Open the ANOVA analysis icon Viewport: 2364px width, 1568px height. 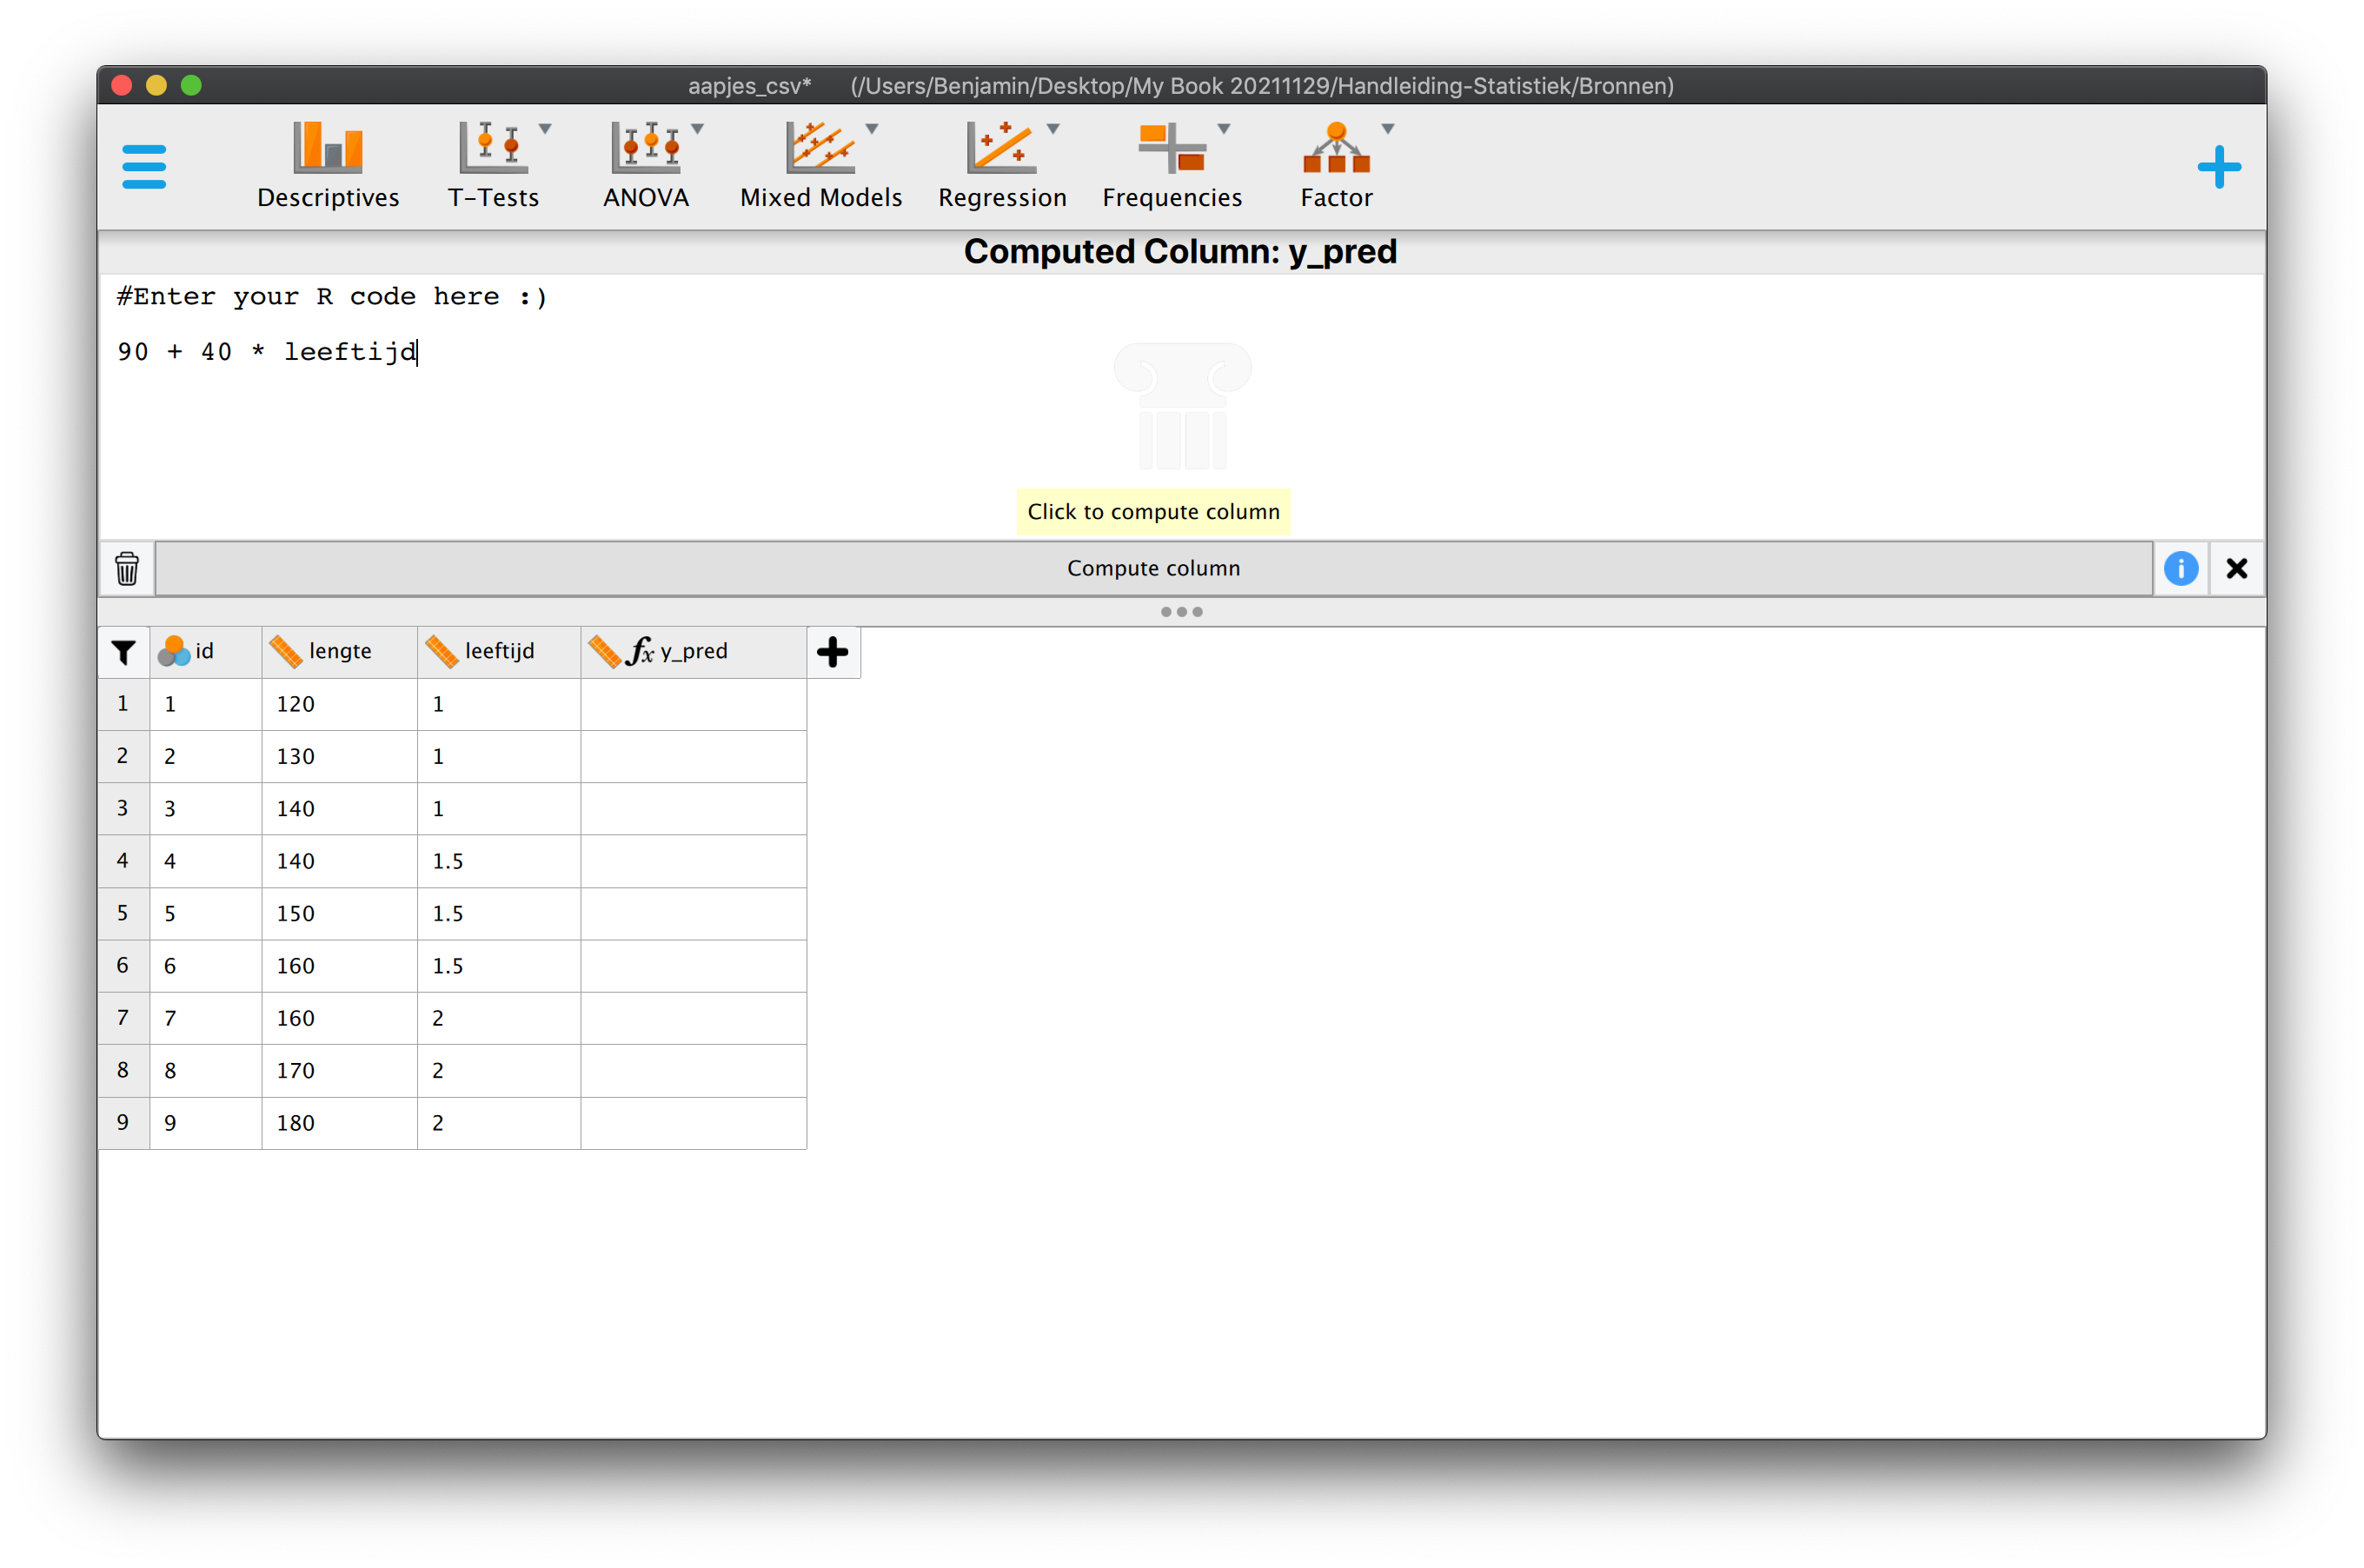tap(646, 147)
